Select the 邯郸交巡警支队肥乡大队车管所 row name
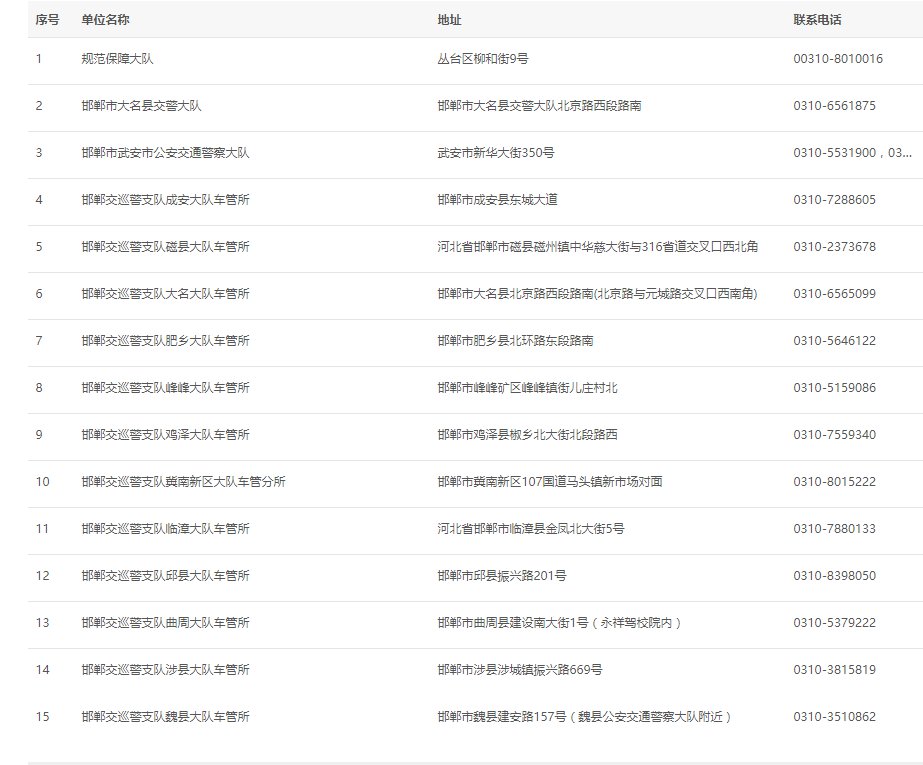The width and height of the screenshot is (923, 765). point(165,341)
